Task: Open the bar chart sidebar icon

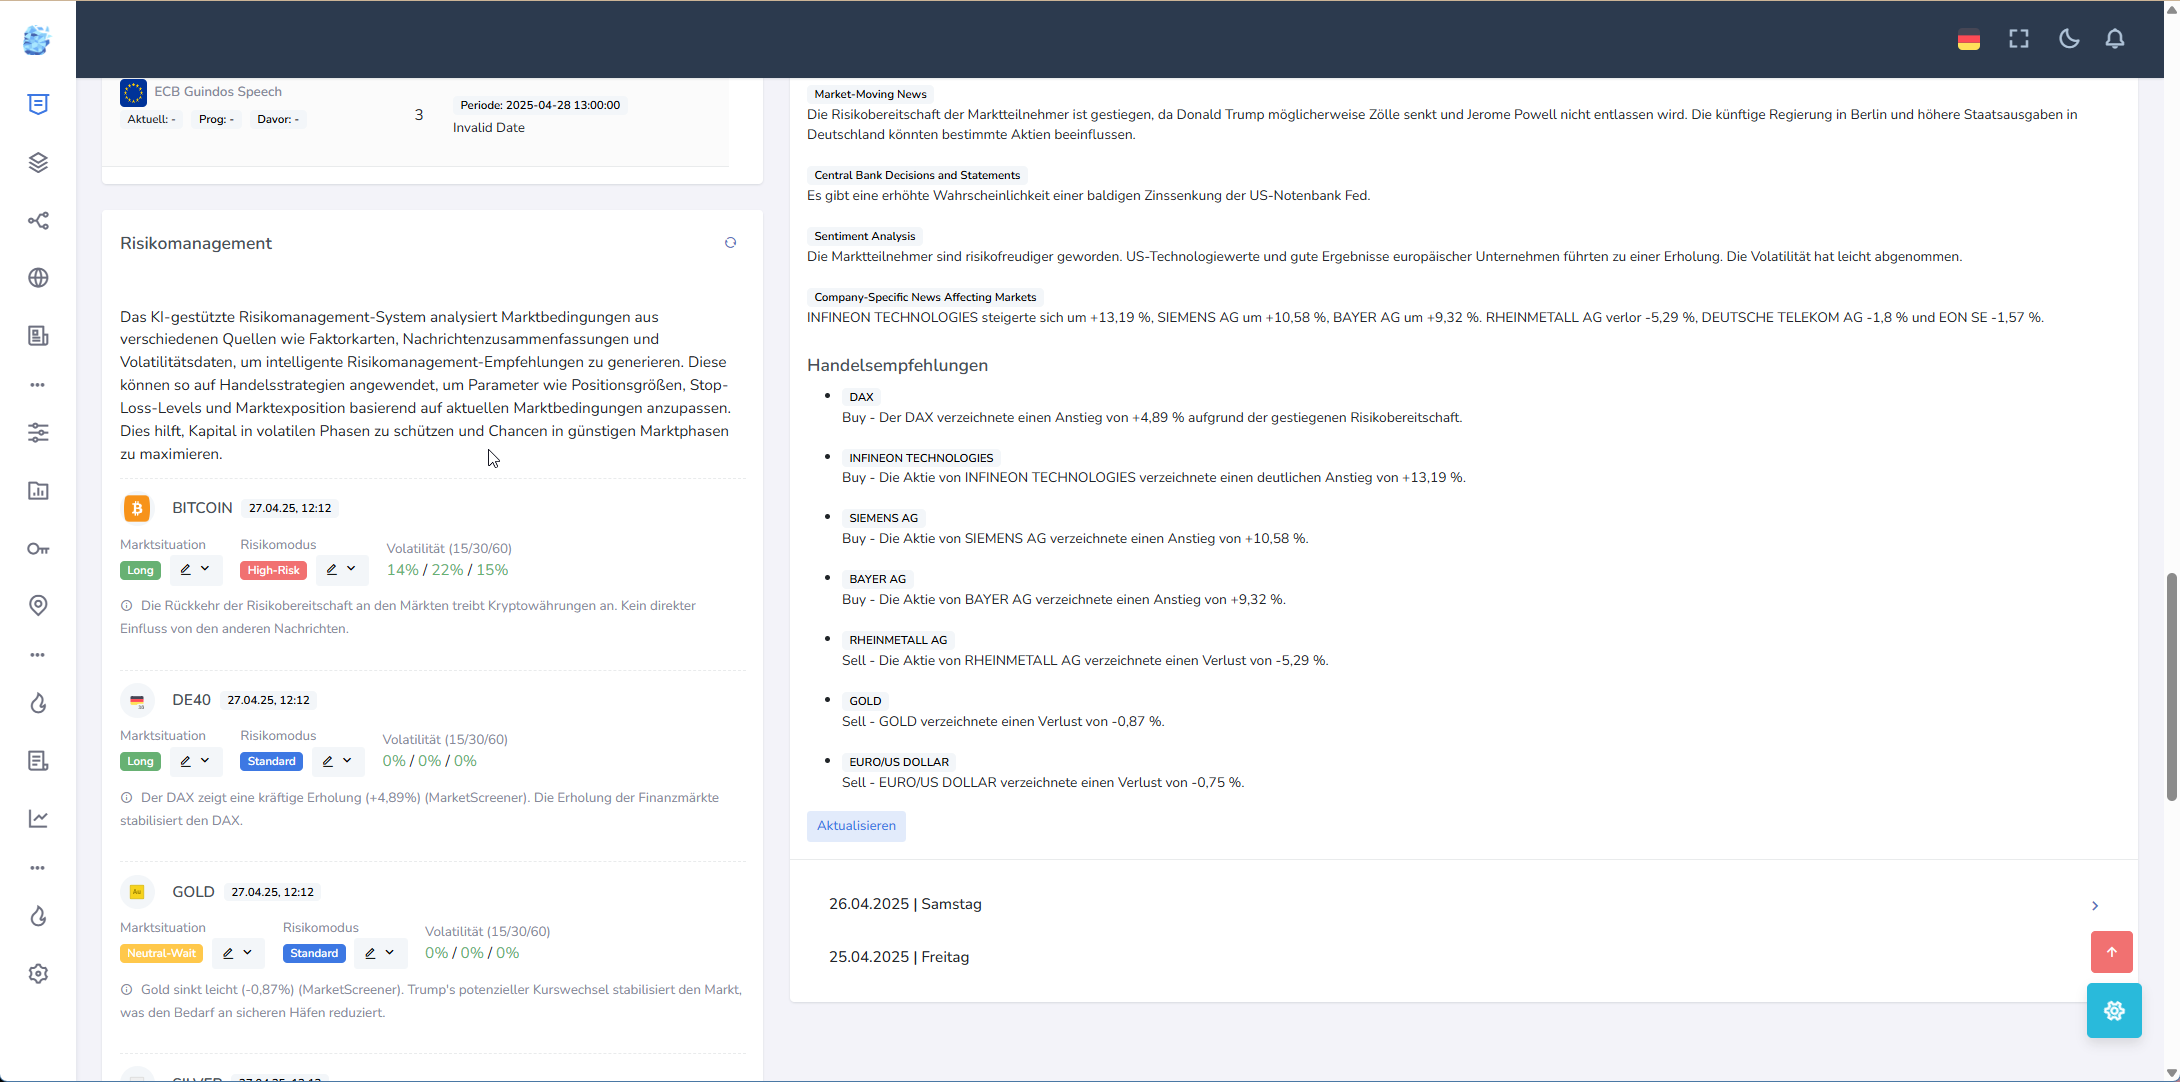Action: [38, 490]
